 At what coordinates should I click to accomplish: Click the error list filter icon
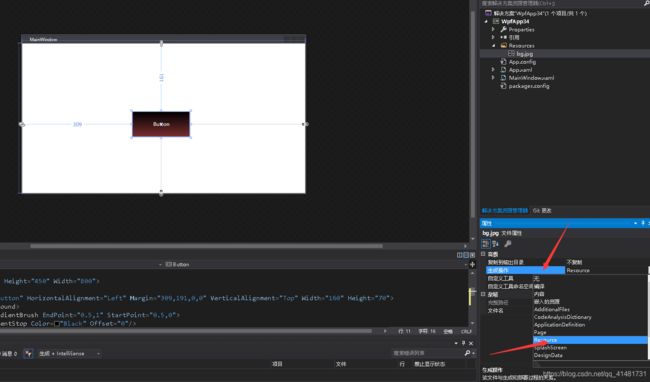(x=28, y=353)
